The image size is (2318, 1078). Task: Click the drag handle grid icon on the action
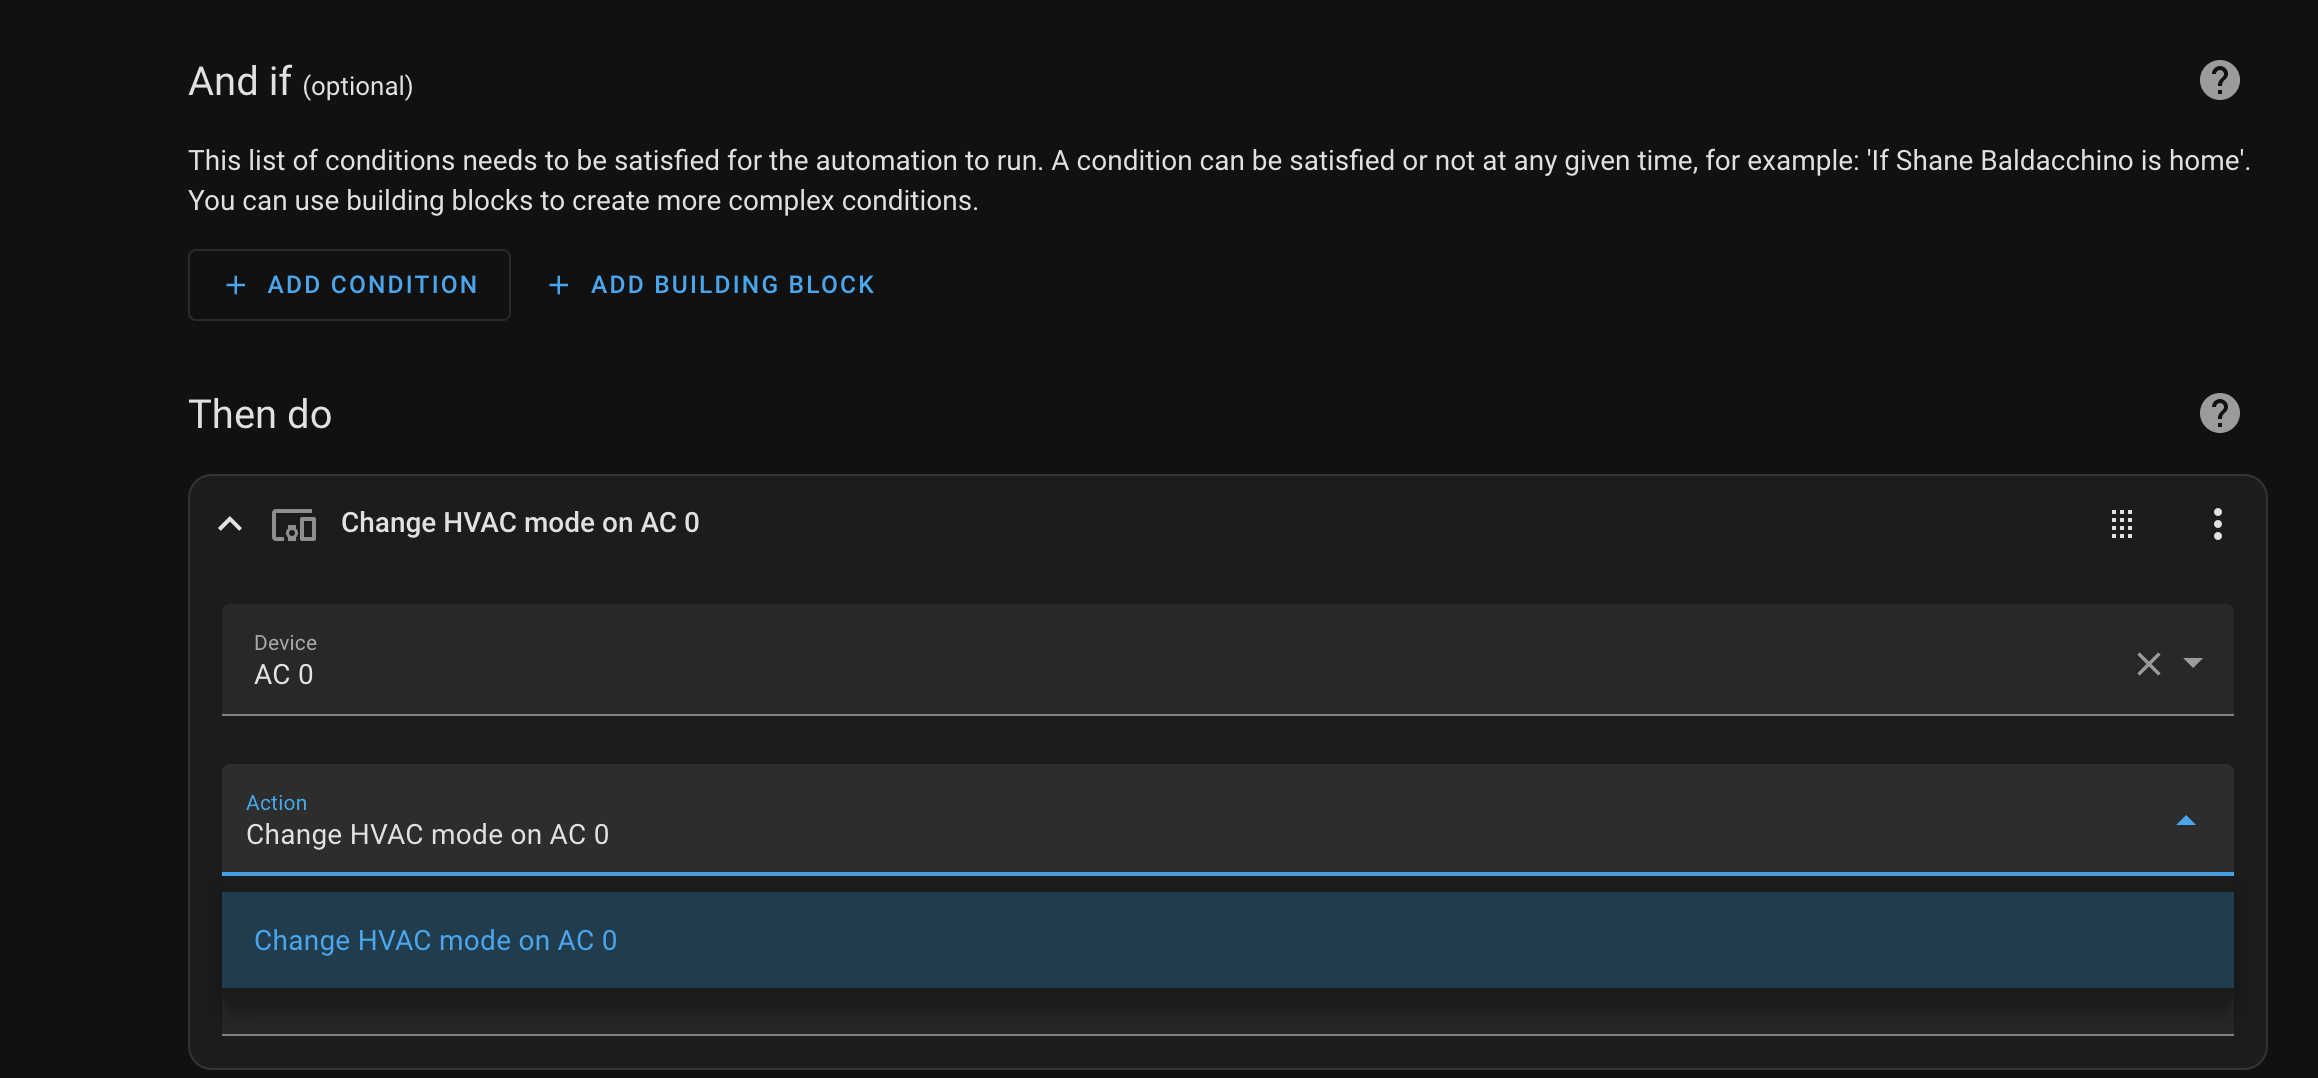pyautogui.click(x=2122, y=524)
